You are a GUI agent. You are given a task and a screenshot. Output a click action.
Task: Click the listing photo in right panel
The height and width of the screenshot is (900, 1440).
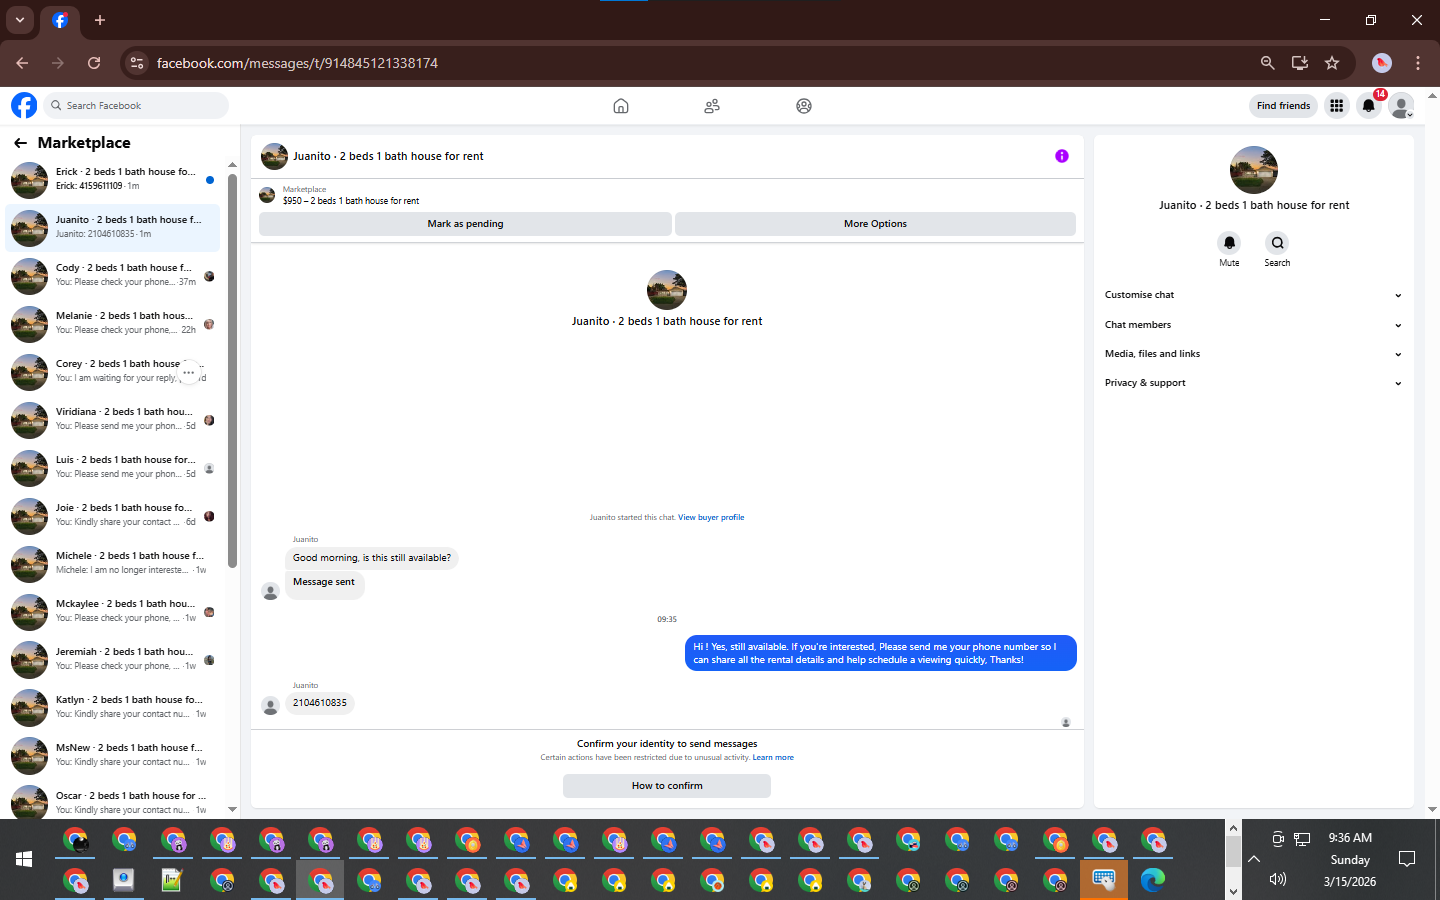(x=1254, y=170)
